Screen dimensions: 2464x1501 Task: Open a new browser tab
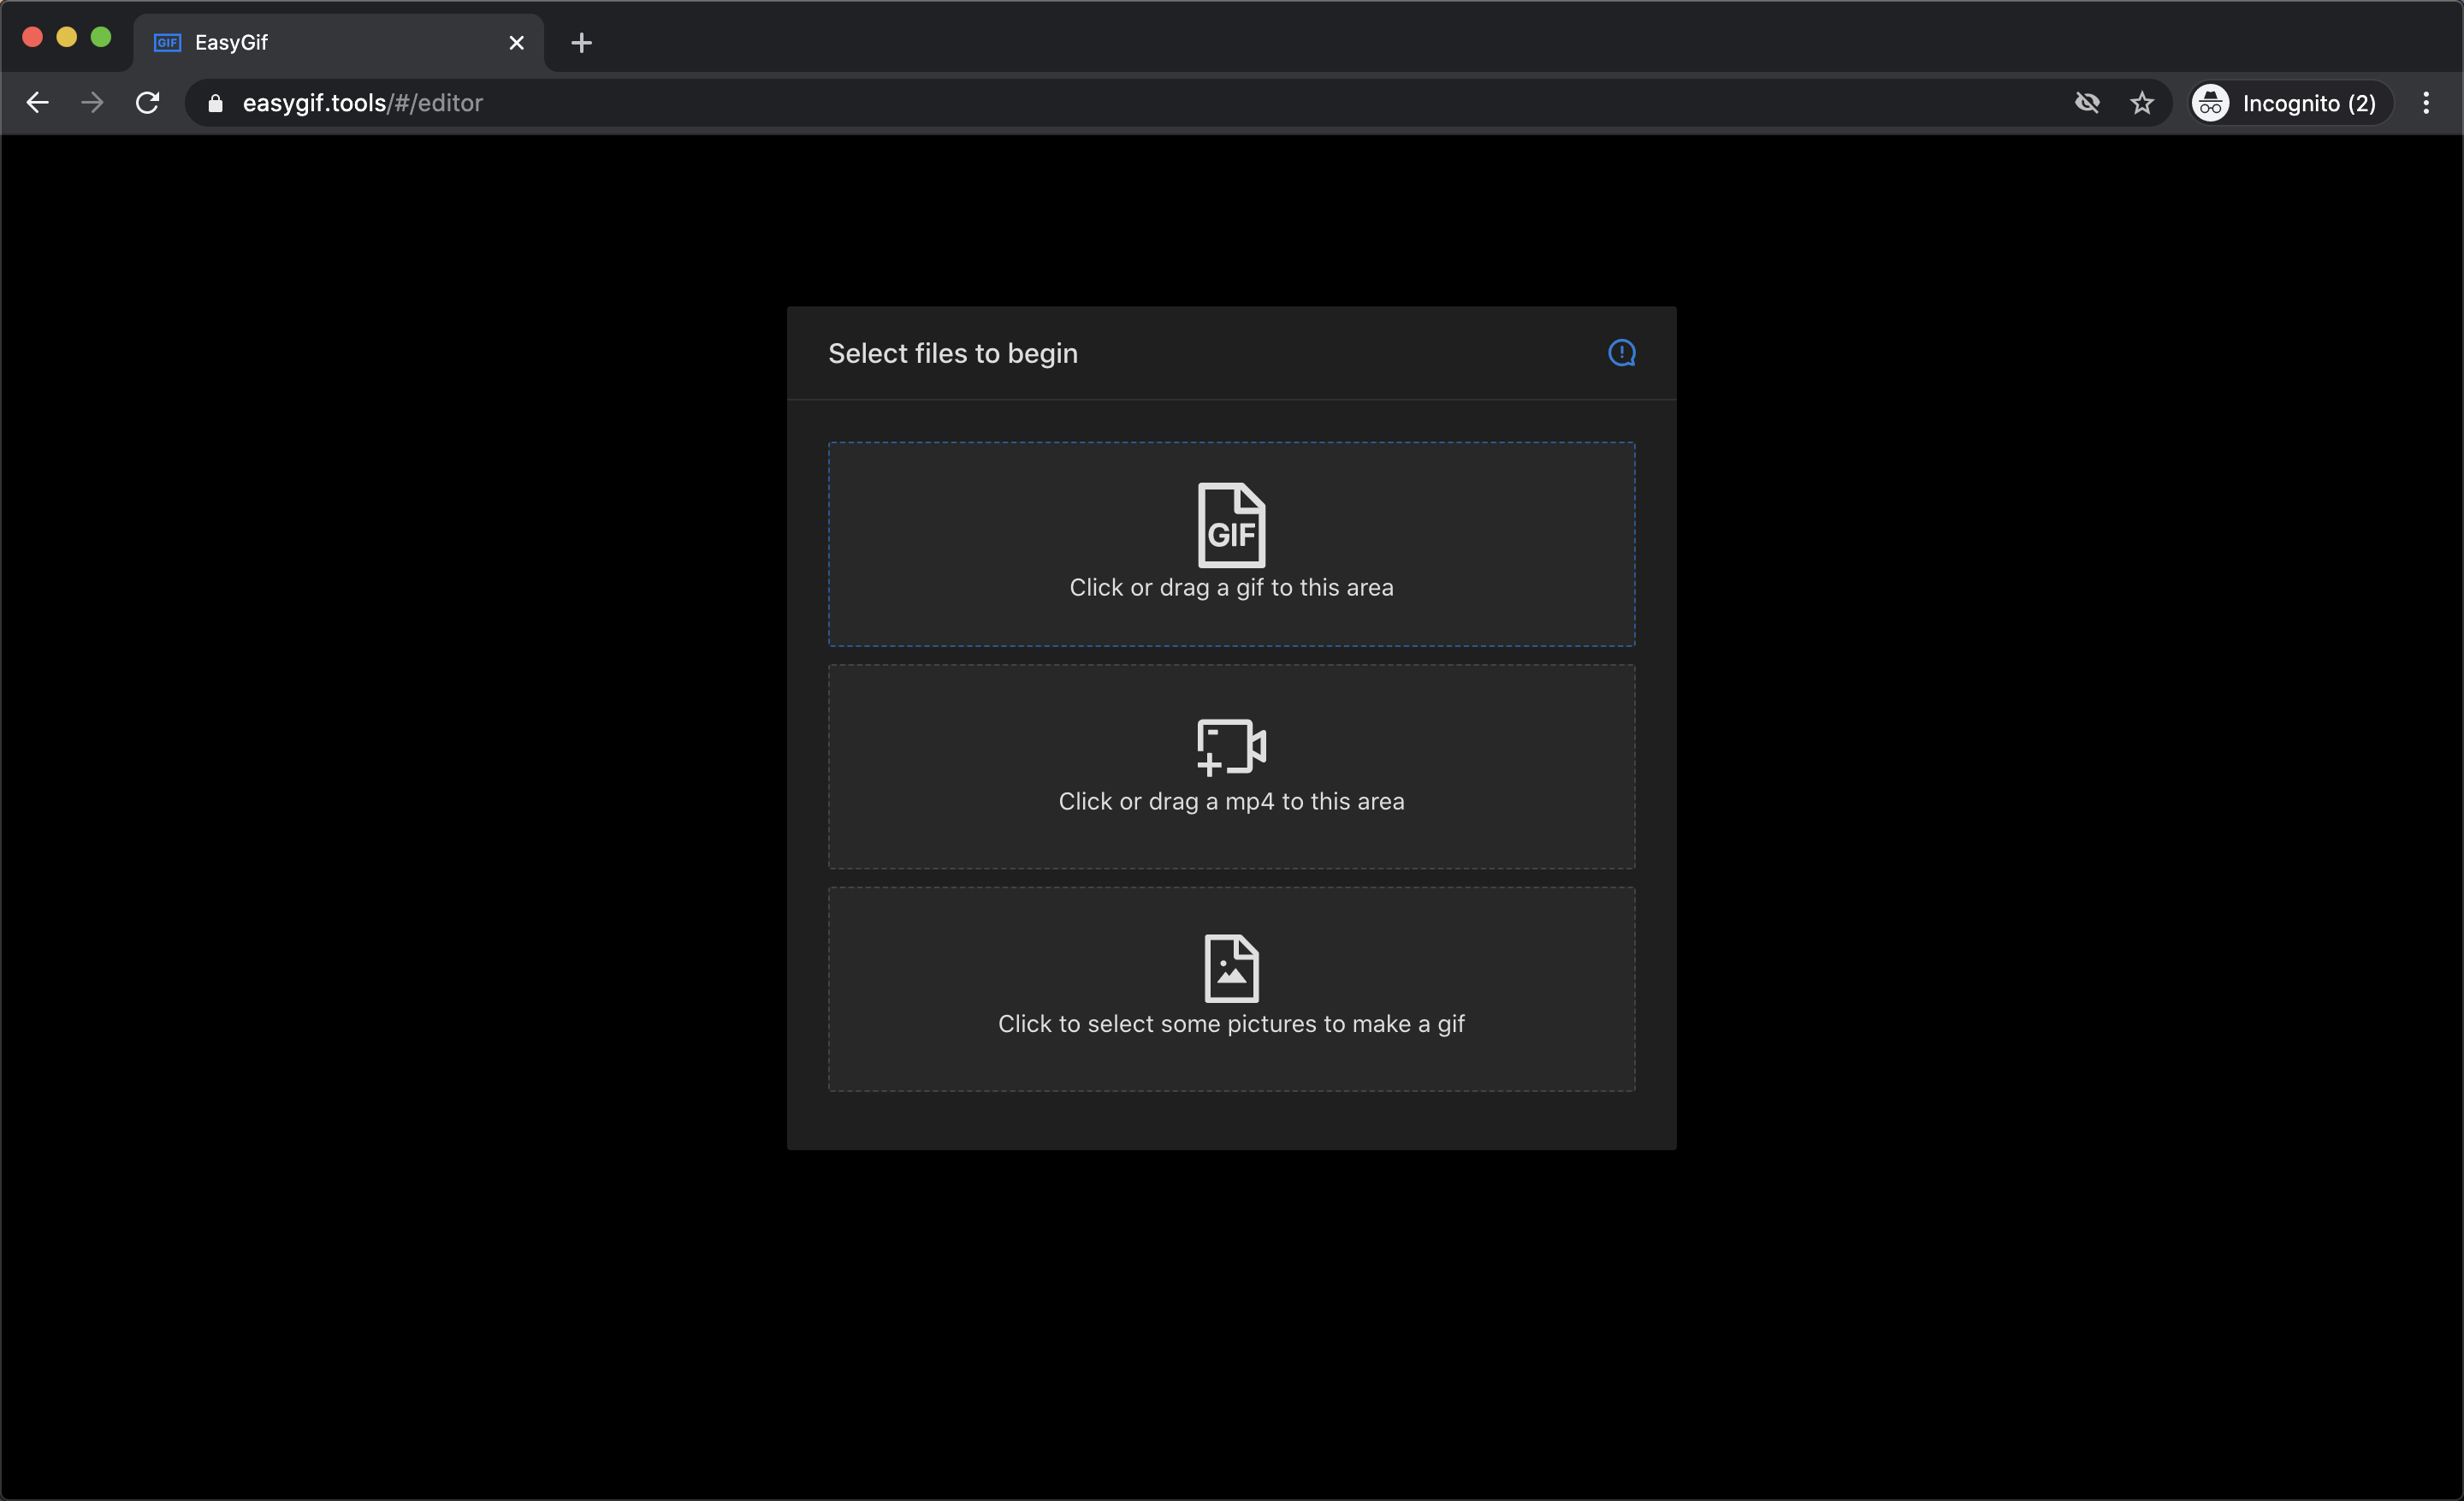tap(581, 43)
